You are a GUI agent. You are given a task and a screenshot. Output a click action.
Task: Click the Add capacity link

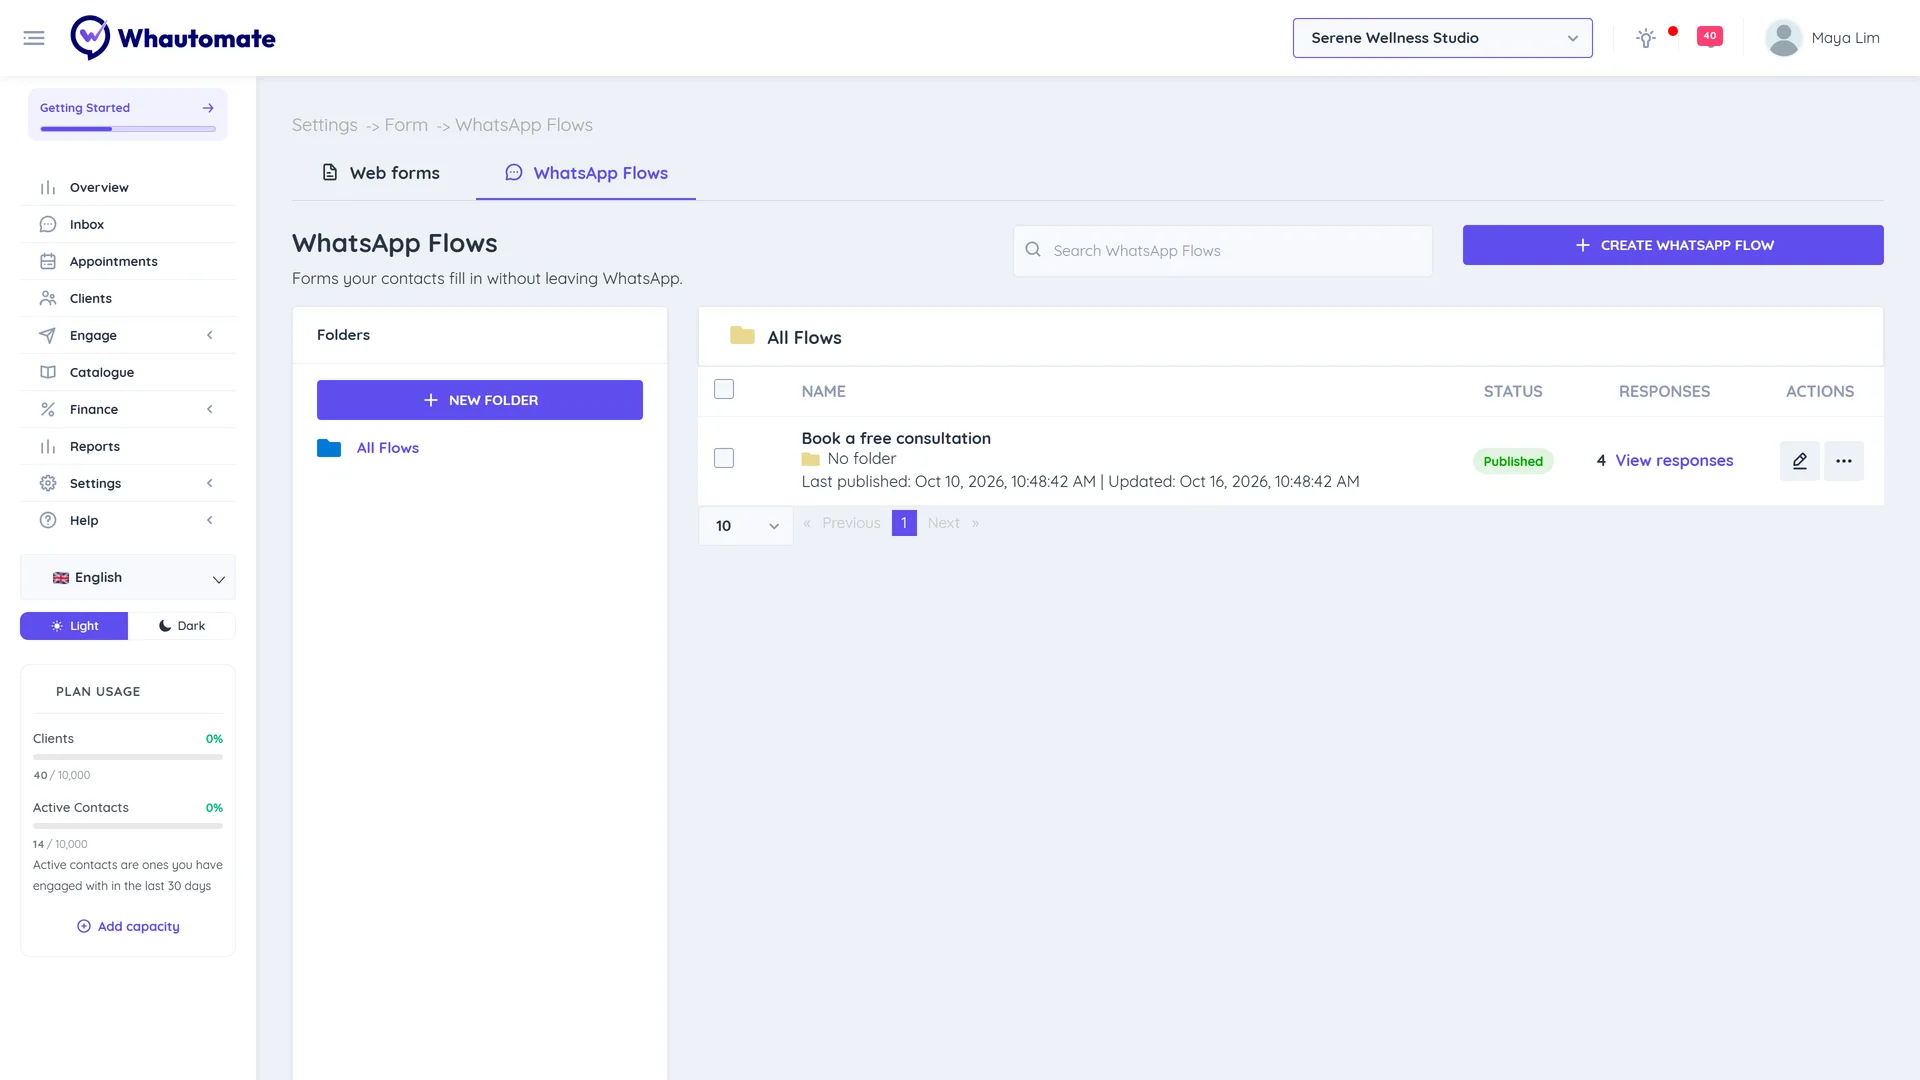coord(128,927)
